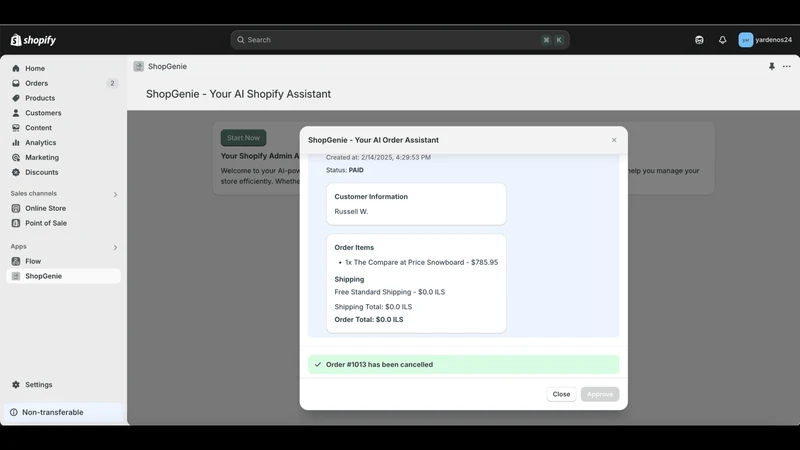Screen dimensions: 800x450
Task: Open the Sidekick assistant icon in the top bar
Action: 699,40
